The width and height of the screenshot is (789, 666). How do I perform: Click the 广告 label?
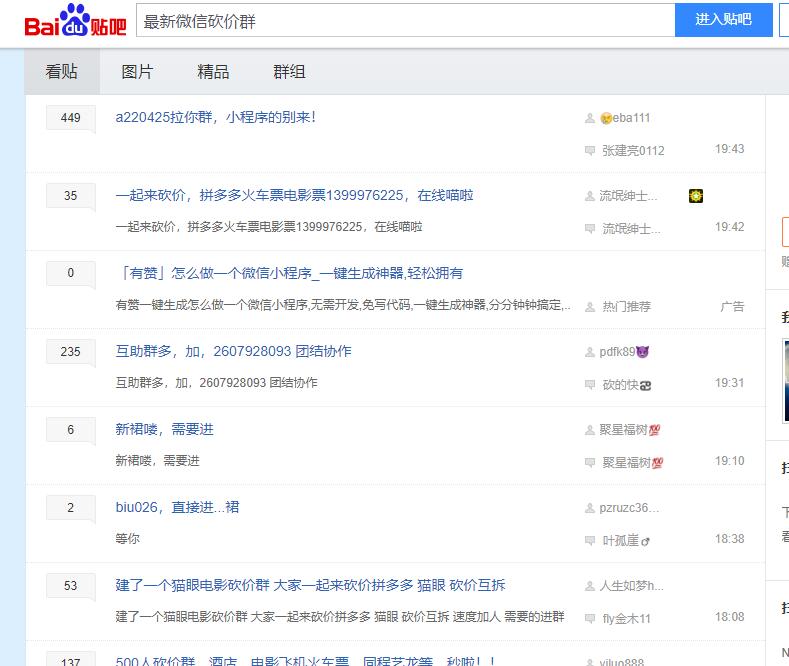[x=732, y=306]
